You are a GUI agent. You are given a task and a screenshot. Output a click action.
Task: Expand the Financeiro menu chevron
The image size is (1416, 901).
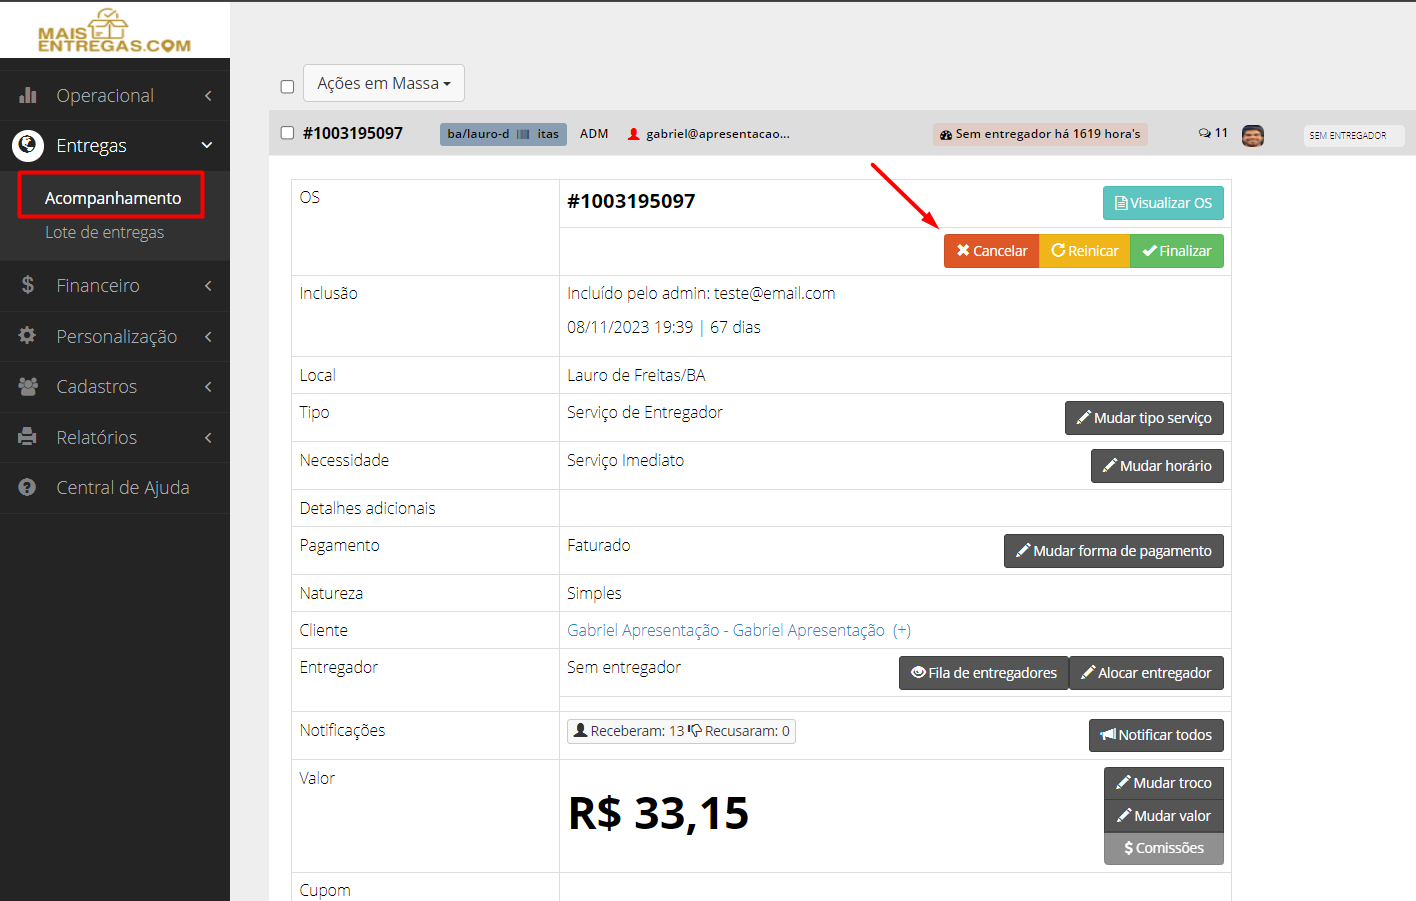tap(208, 286)
